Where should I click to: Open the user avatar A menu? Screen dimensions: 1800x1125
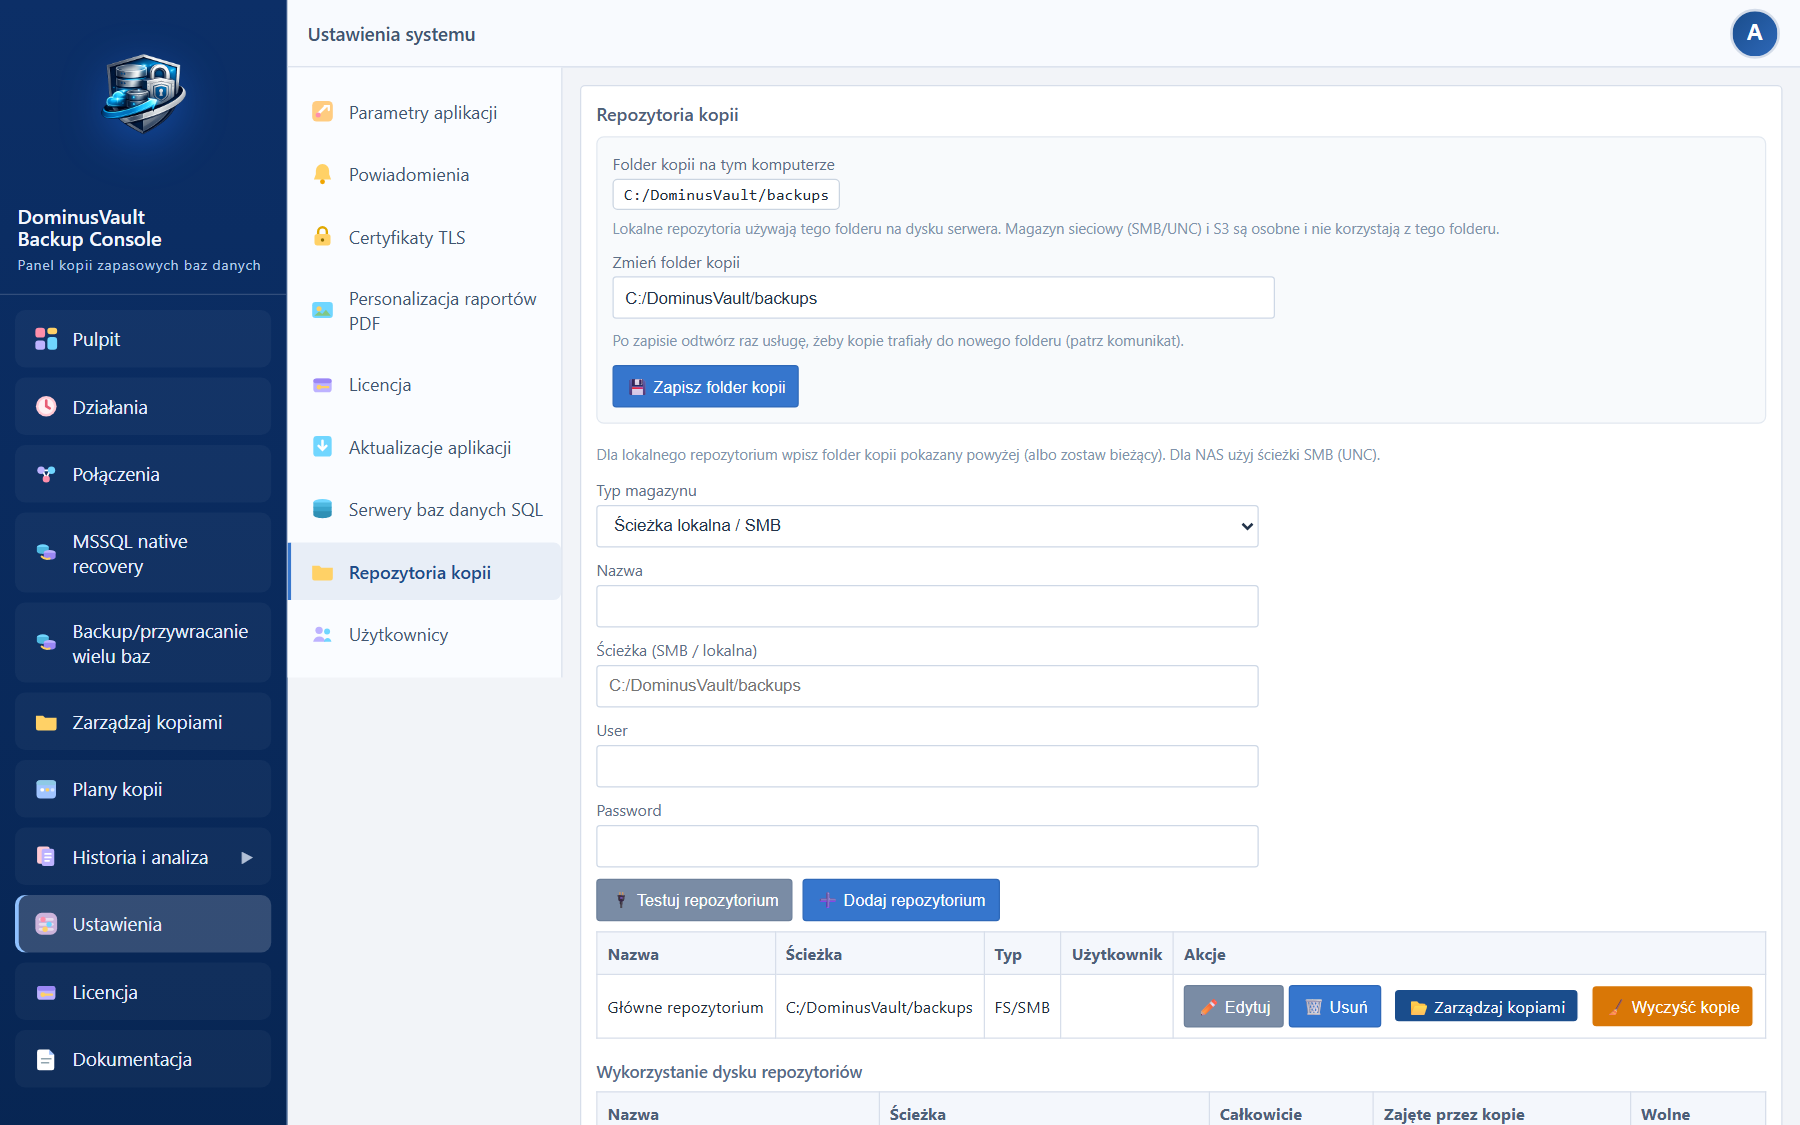tap(1754, 34)
